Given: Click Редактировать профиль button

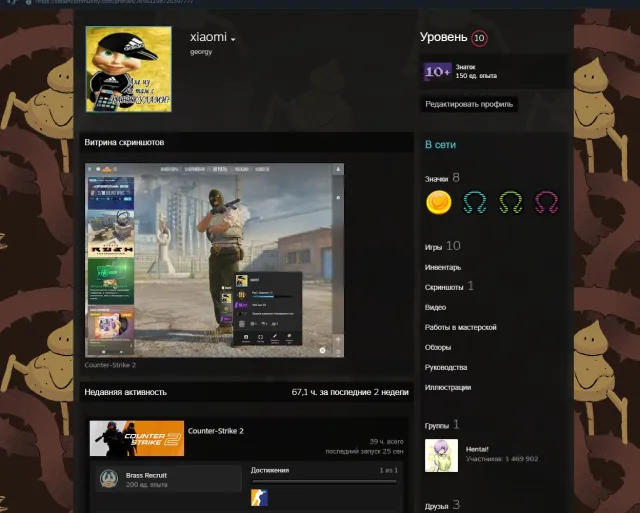Looking at the screenshot, I should tap(469, 104).
